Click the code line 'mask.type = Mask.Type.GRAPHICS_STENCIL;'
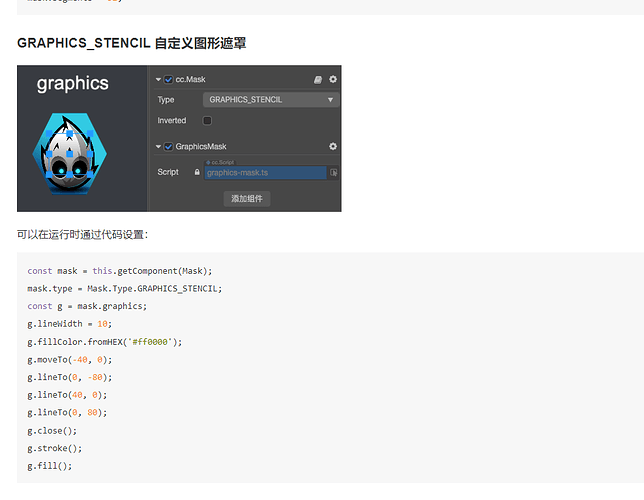This screenshot has height=500, width=644. point(124,289)
